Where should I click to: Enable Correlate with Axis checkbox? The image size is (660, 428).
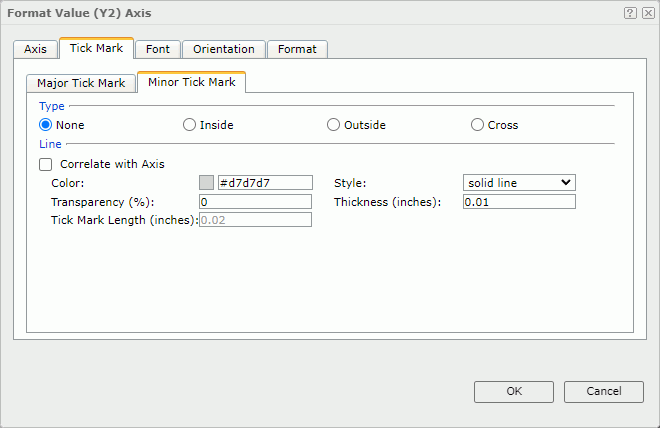click(45, 164)
